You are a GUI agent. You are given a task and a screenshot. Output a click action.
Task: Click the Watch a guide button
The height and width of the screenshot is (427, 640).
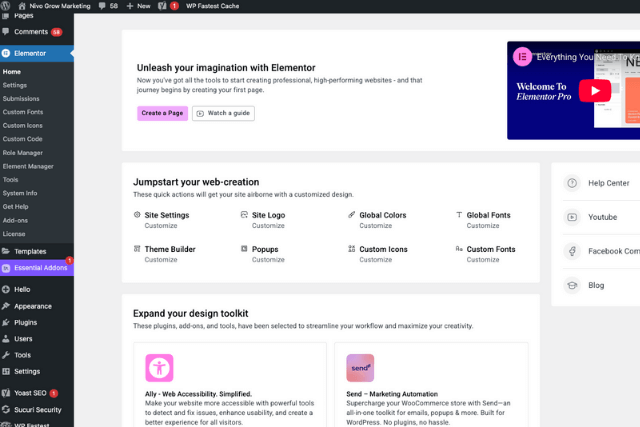[x=223, y=113]
